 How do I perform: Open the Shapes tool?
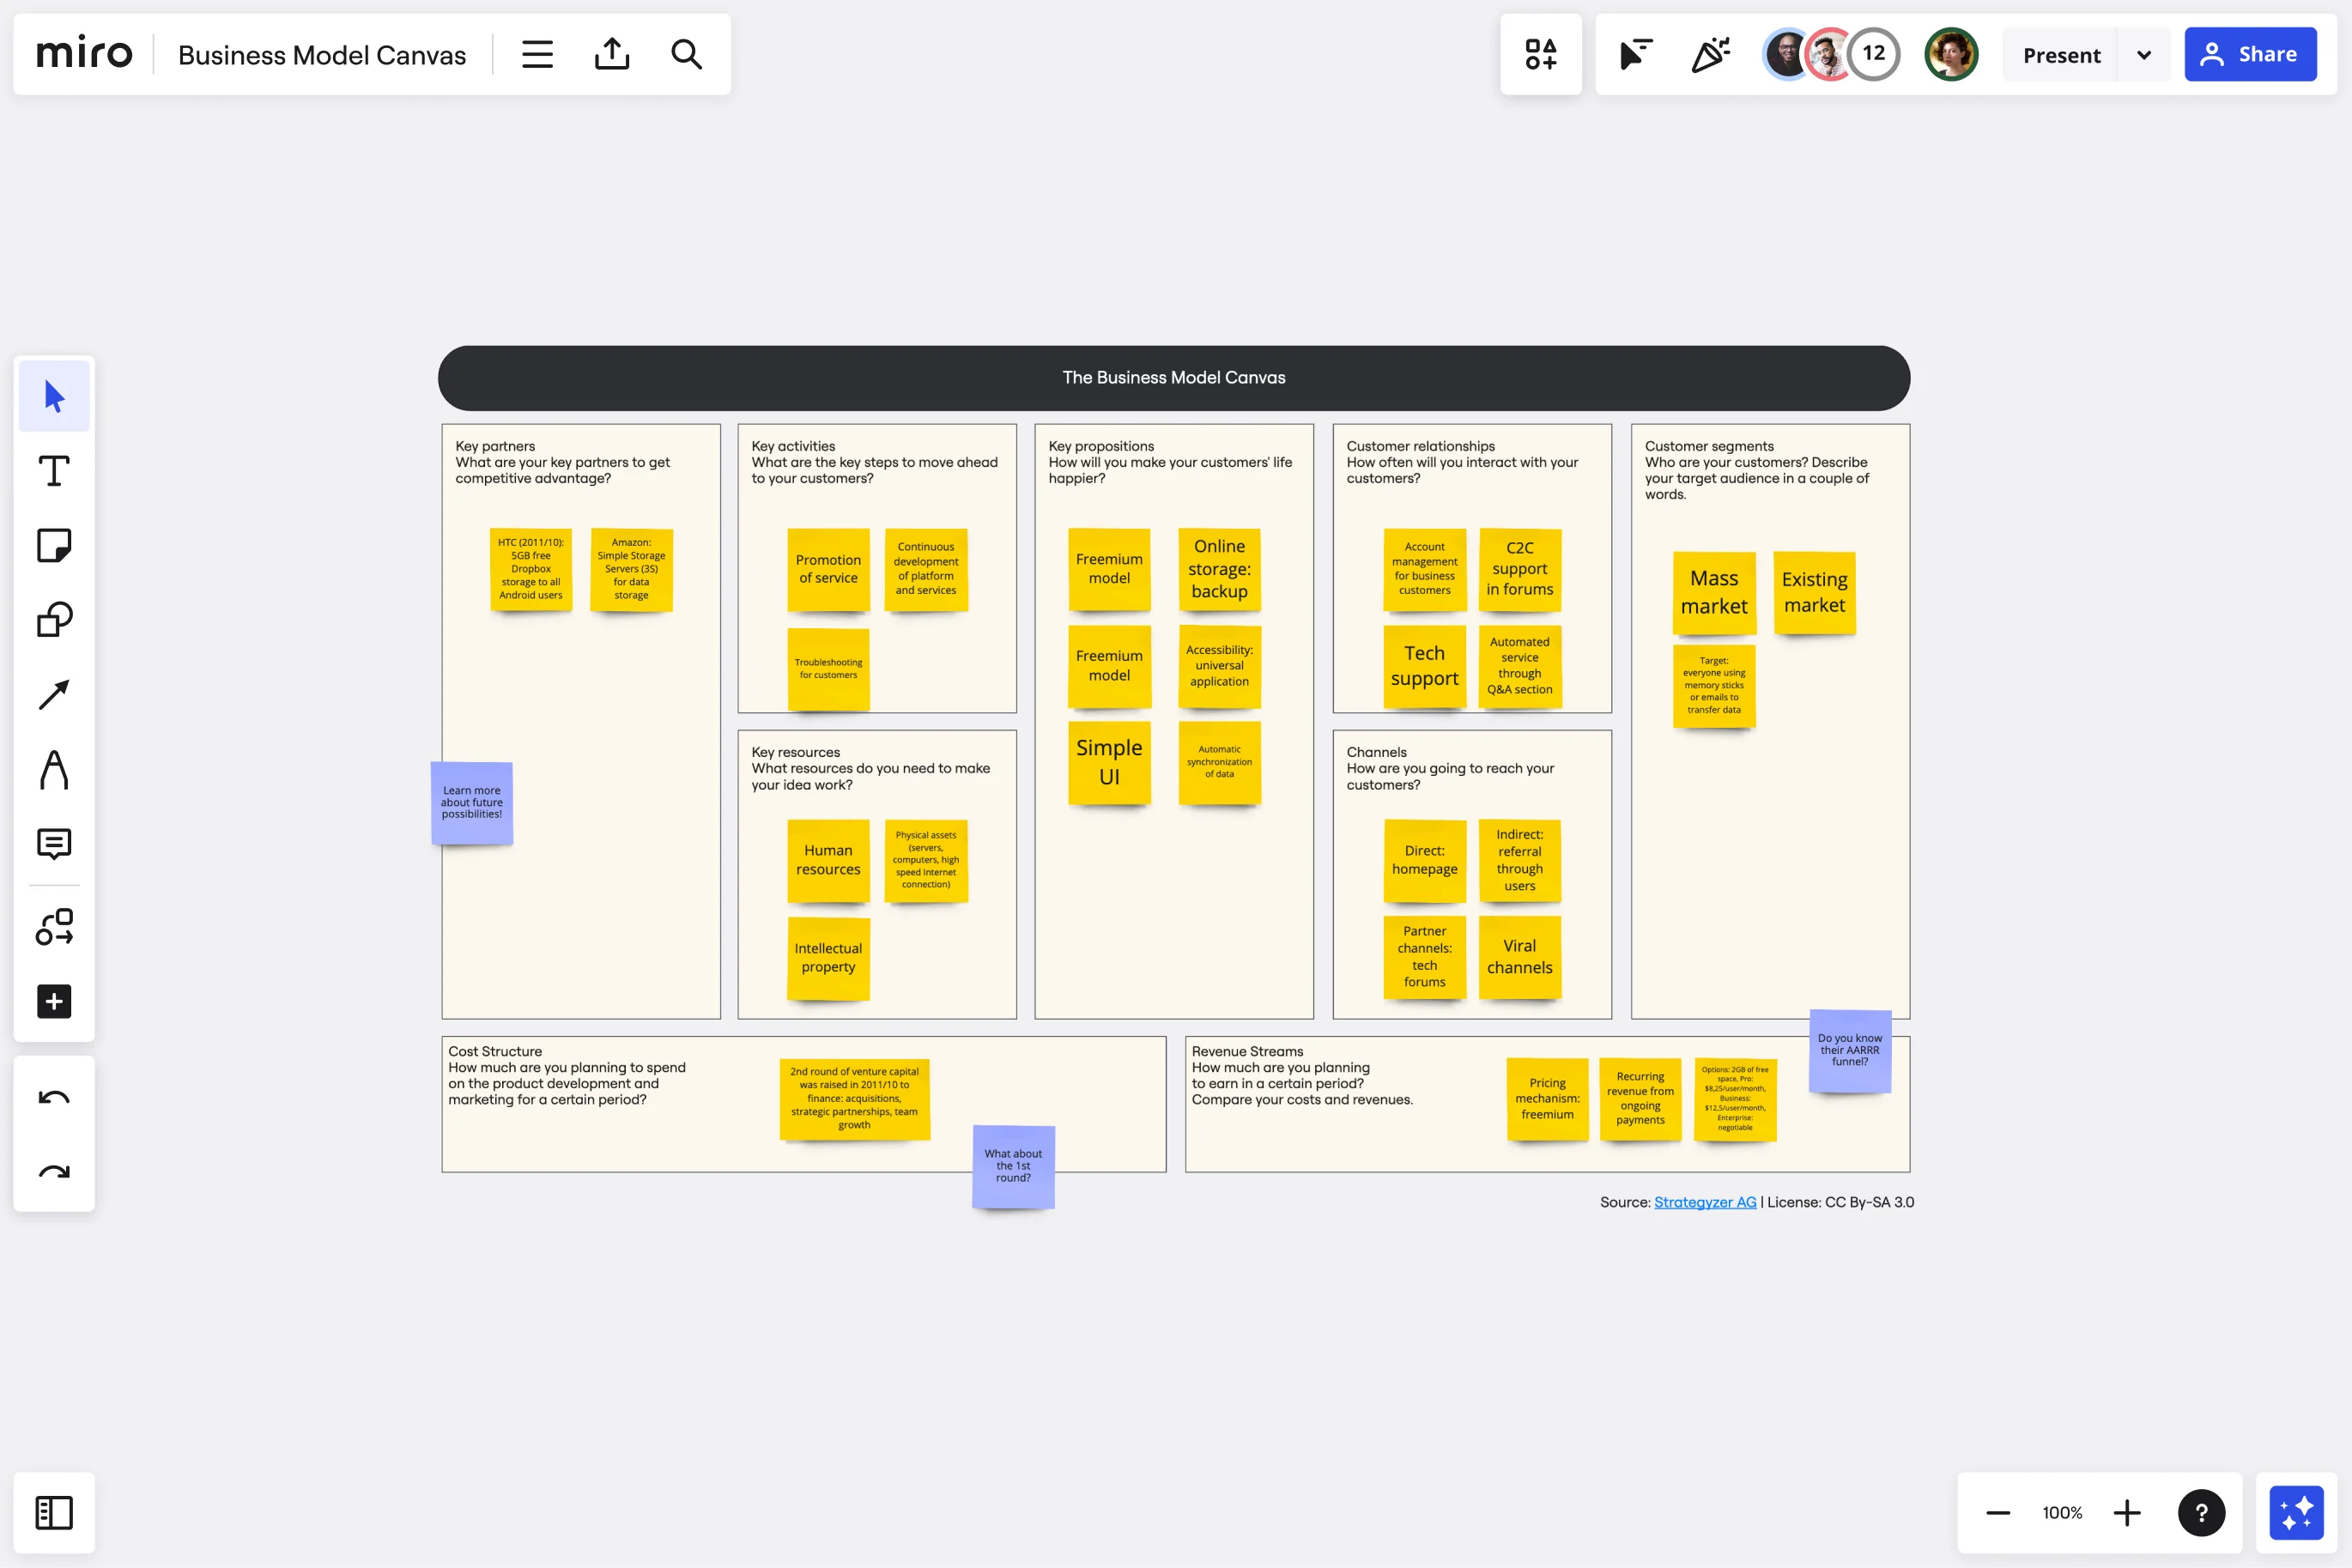pos(54,620)
